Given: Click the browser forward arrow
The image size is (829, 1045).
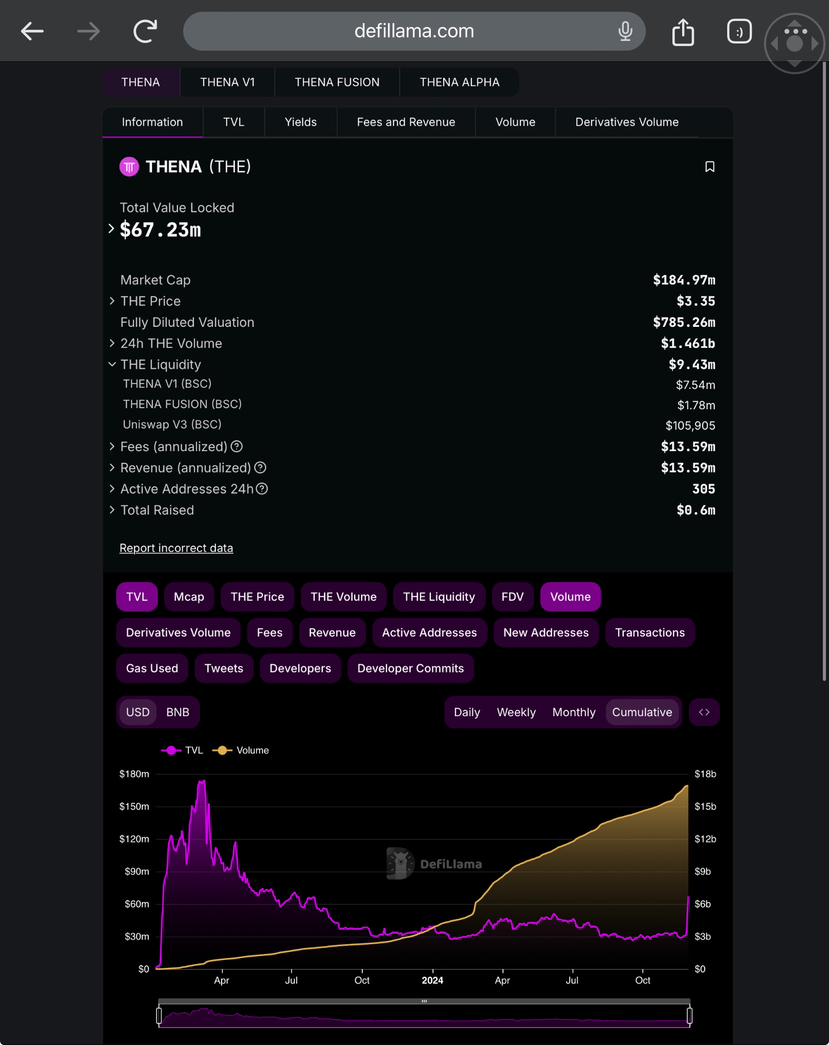Looking at the screenshot, I should coord(89,31).
